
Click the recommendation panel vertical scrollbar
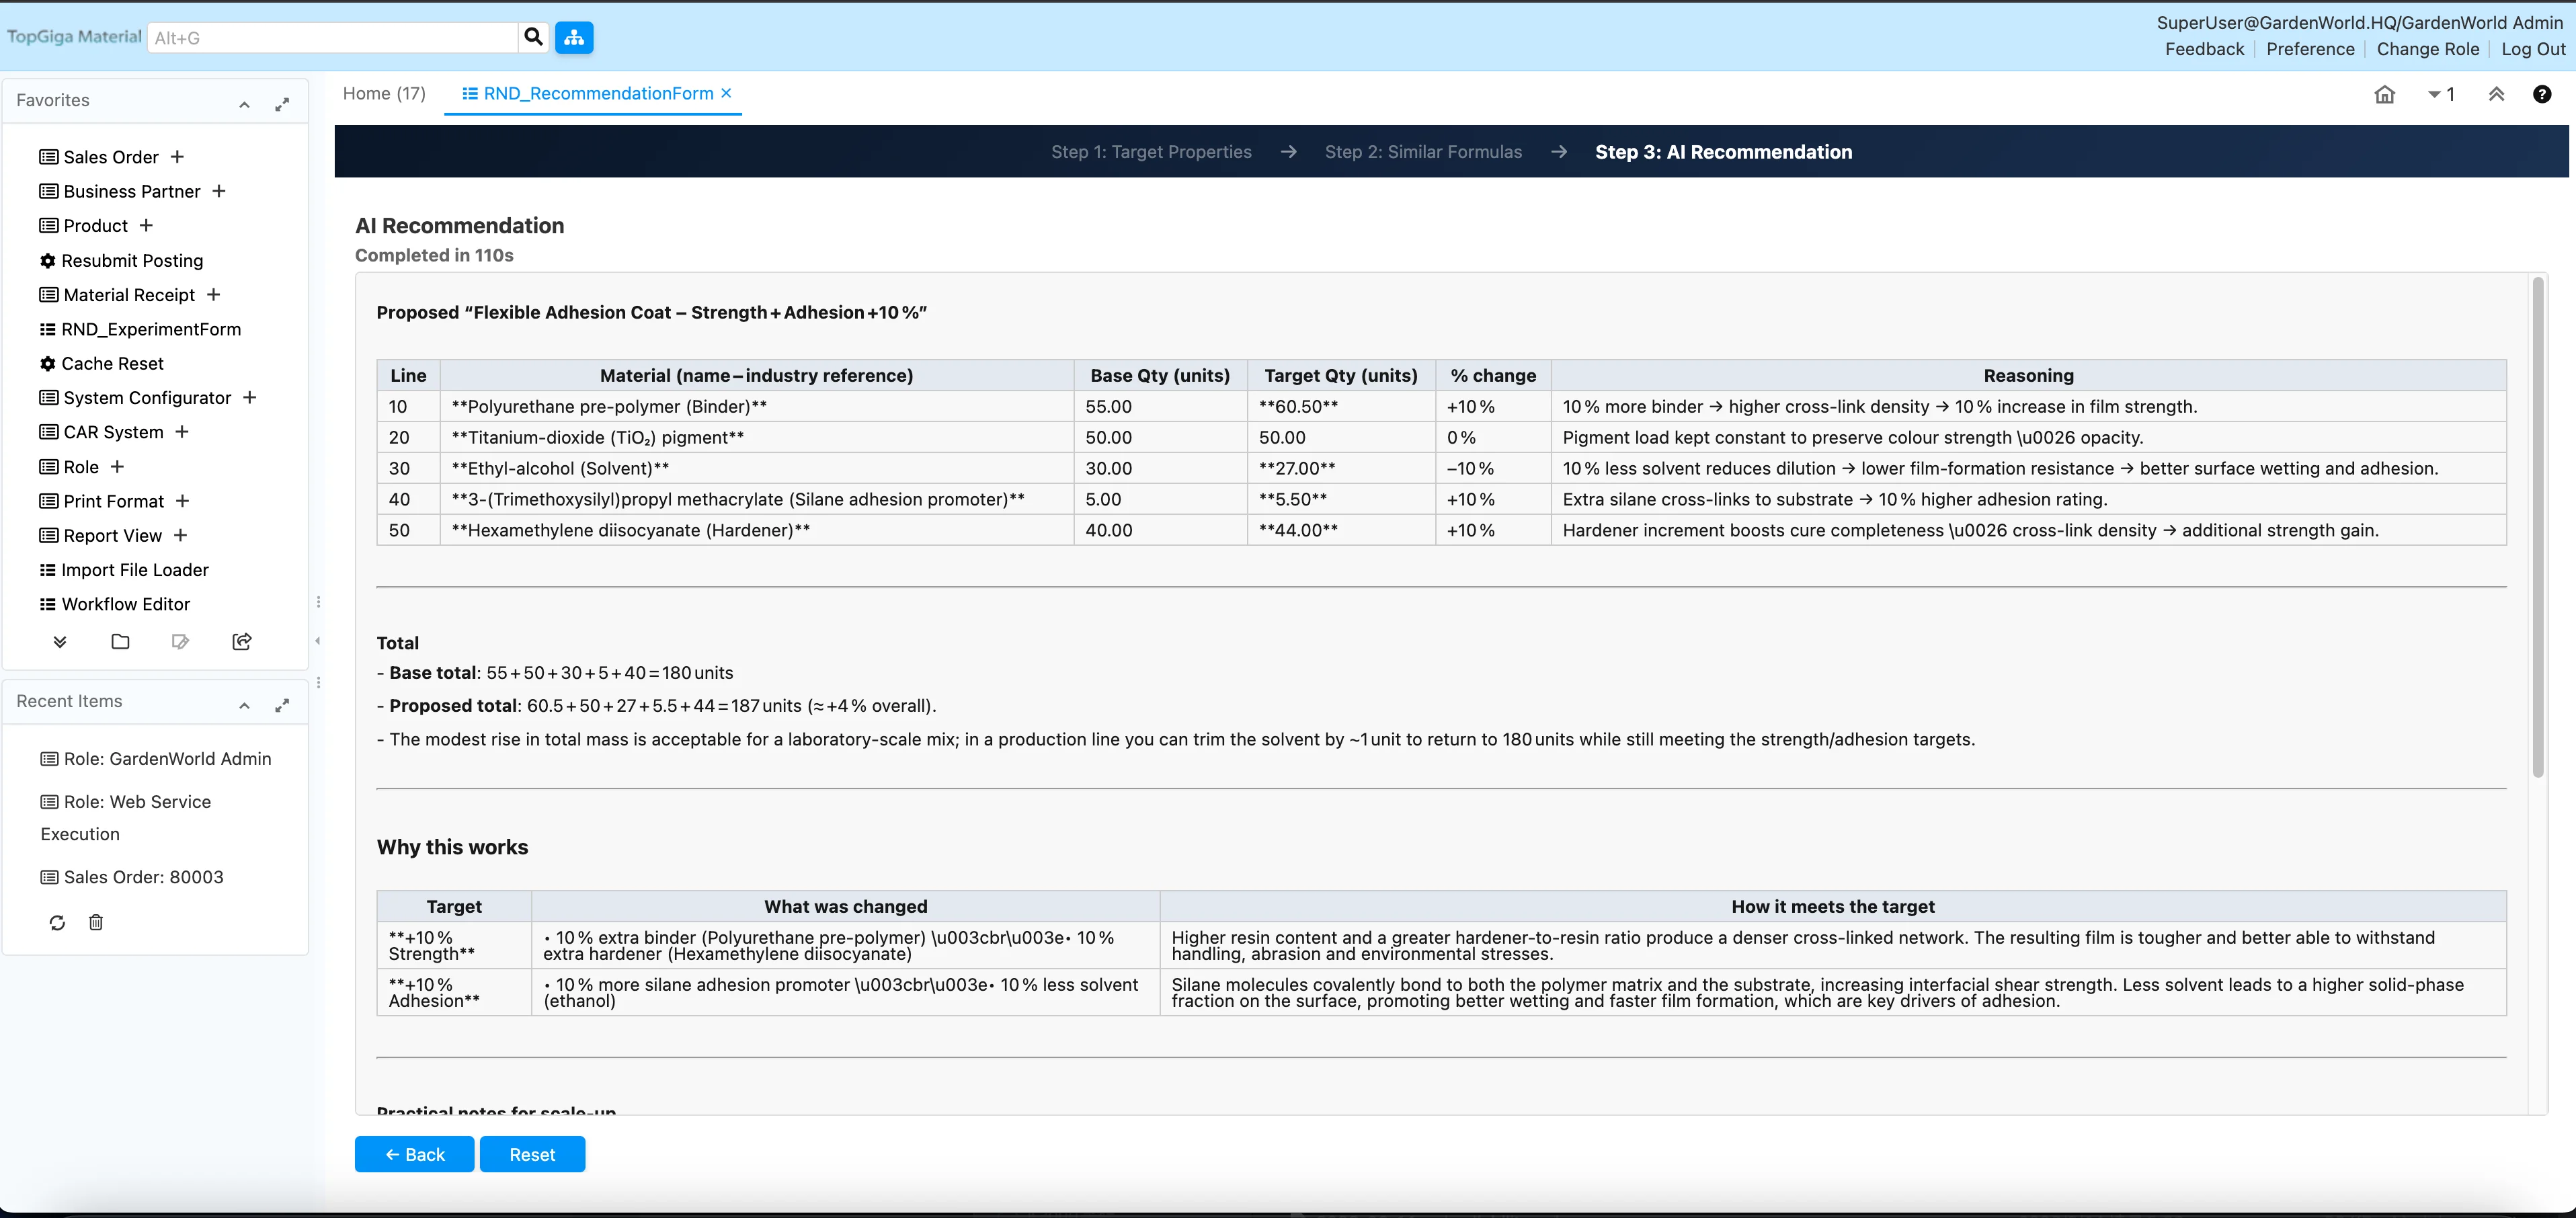tap(2537, 528)
